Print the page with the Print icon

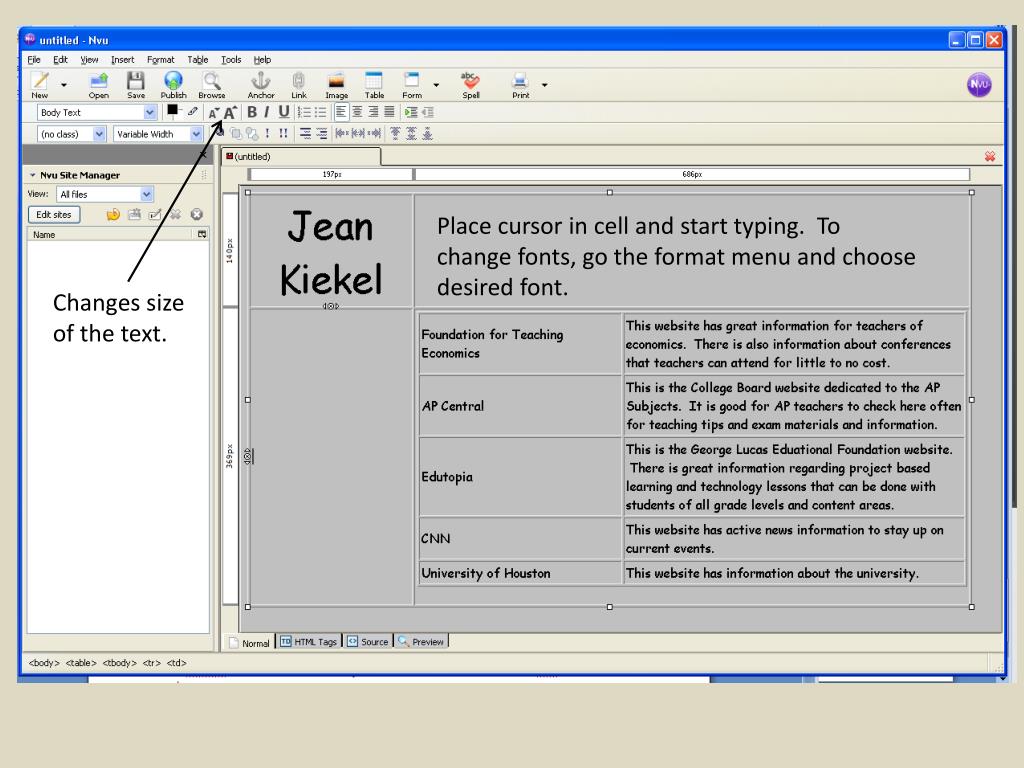[520, 85]
